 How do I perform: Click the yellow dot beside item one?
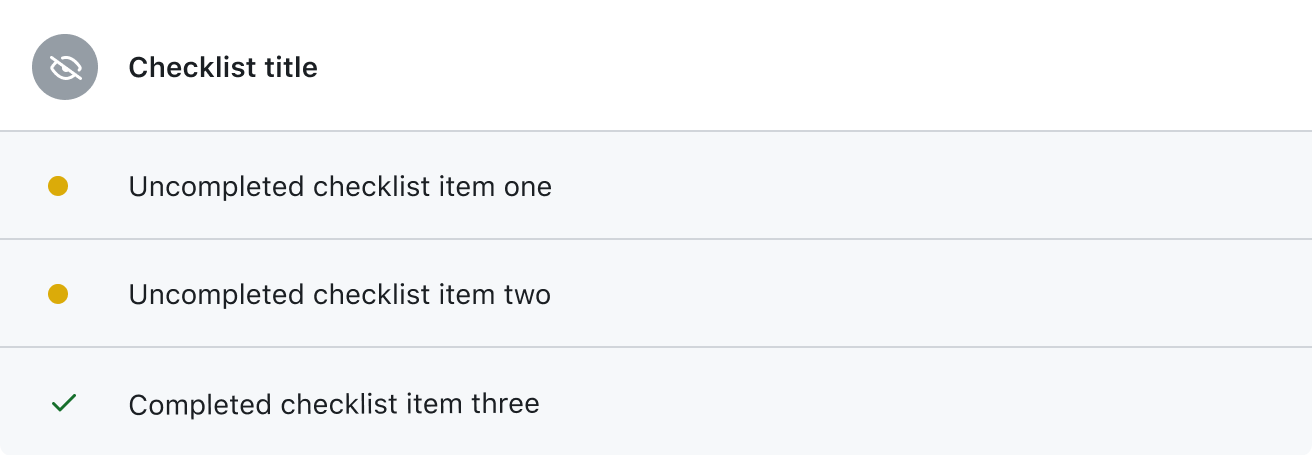(x=58, y=186)
